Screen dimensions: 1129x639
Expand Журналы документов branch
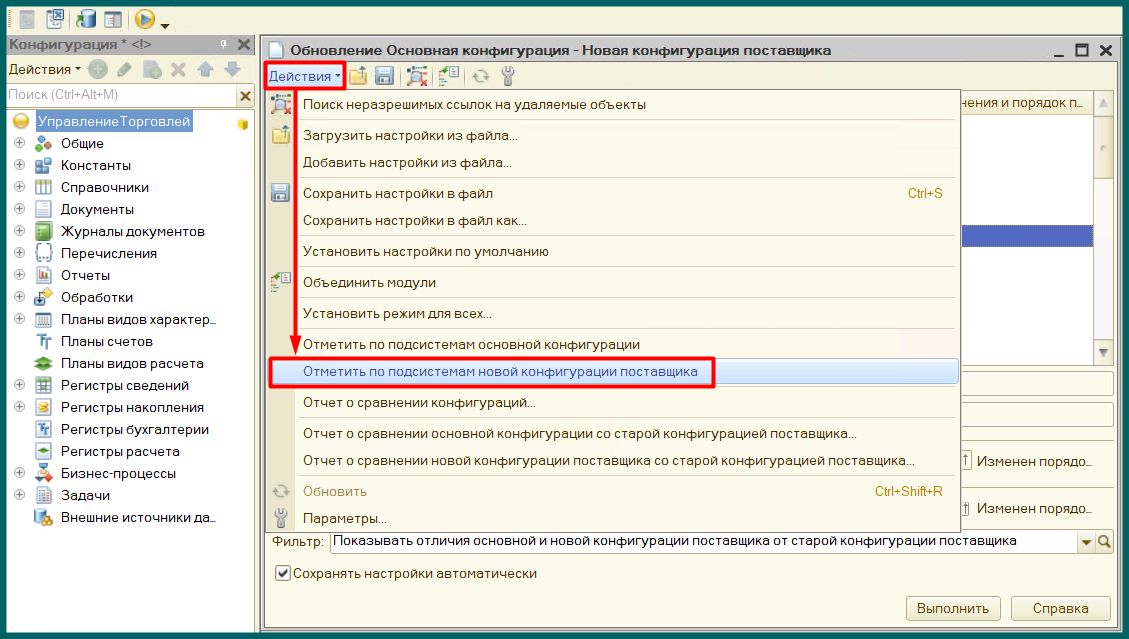click(x=19, y=231)
